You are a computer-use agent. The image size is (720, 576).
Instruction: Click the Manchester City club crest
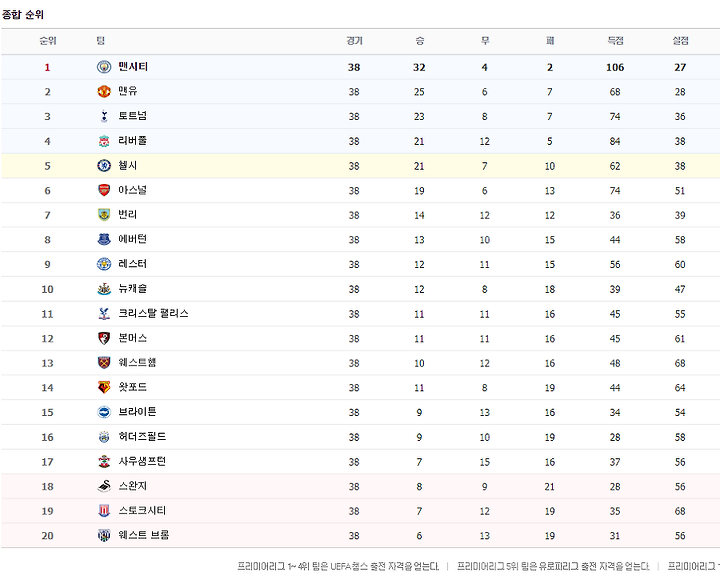coord(104,67)
